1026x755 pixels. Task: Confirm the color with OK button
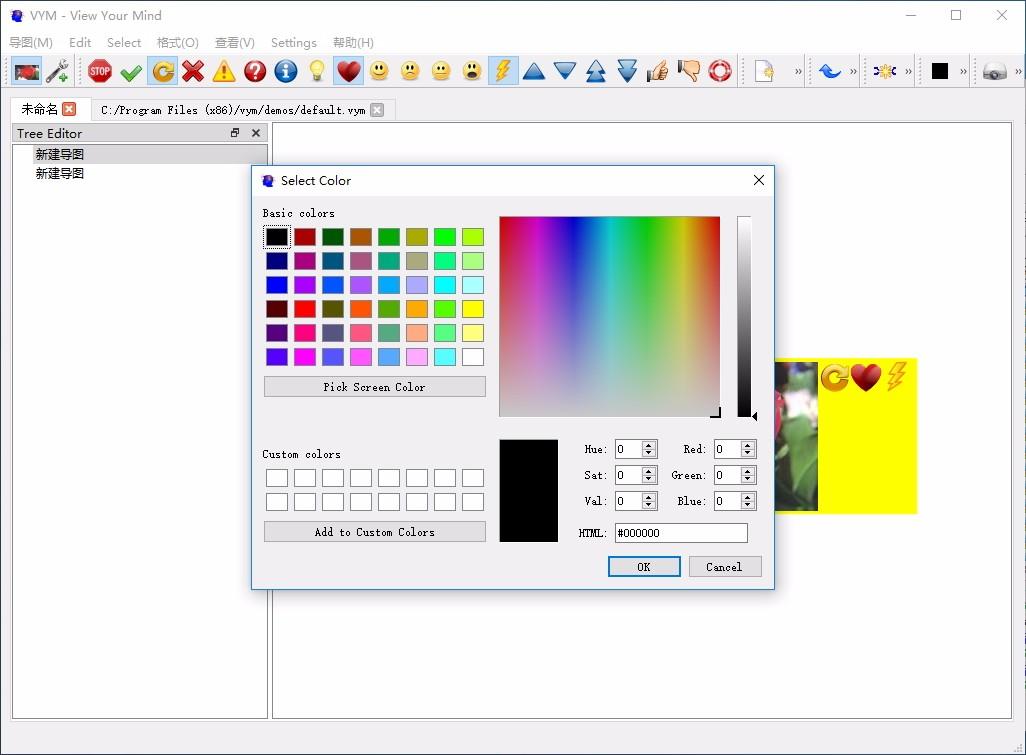[644, 567]
